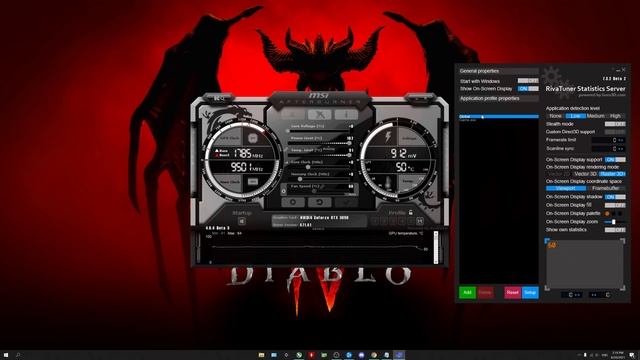Click the save profile icon

420,221
